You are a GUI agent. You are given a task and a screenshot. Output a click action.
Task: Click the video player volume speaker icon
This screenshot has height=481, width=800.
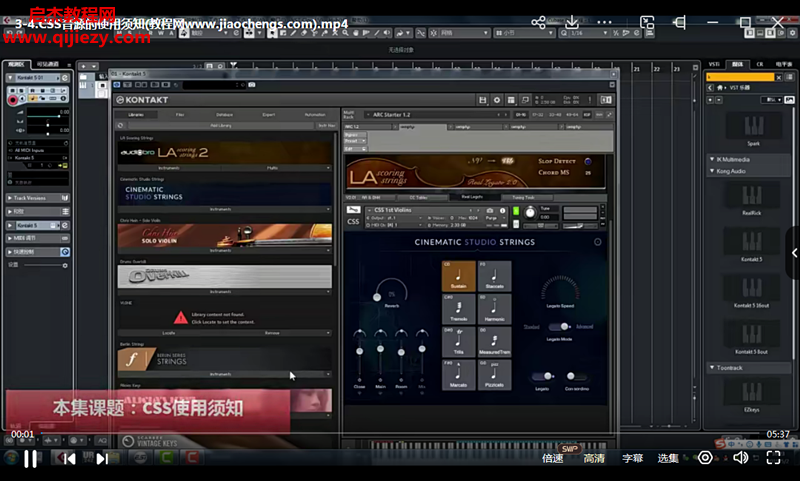(740, 458)
